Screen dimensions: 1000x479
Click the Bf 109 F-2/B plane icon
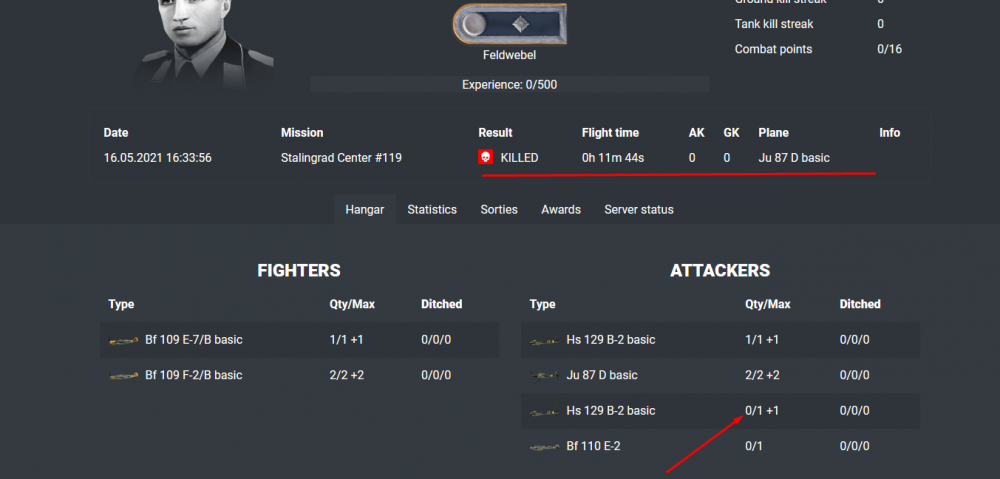124,376
